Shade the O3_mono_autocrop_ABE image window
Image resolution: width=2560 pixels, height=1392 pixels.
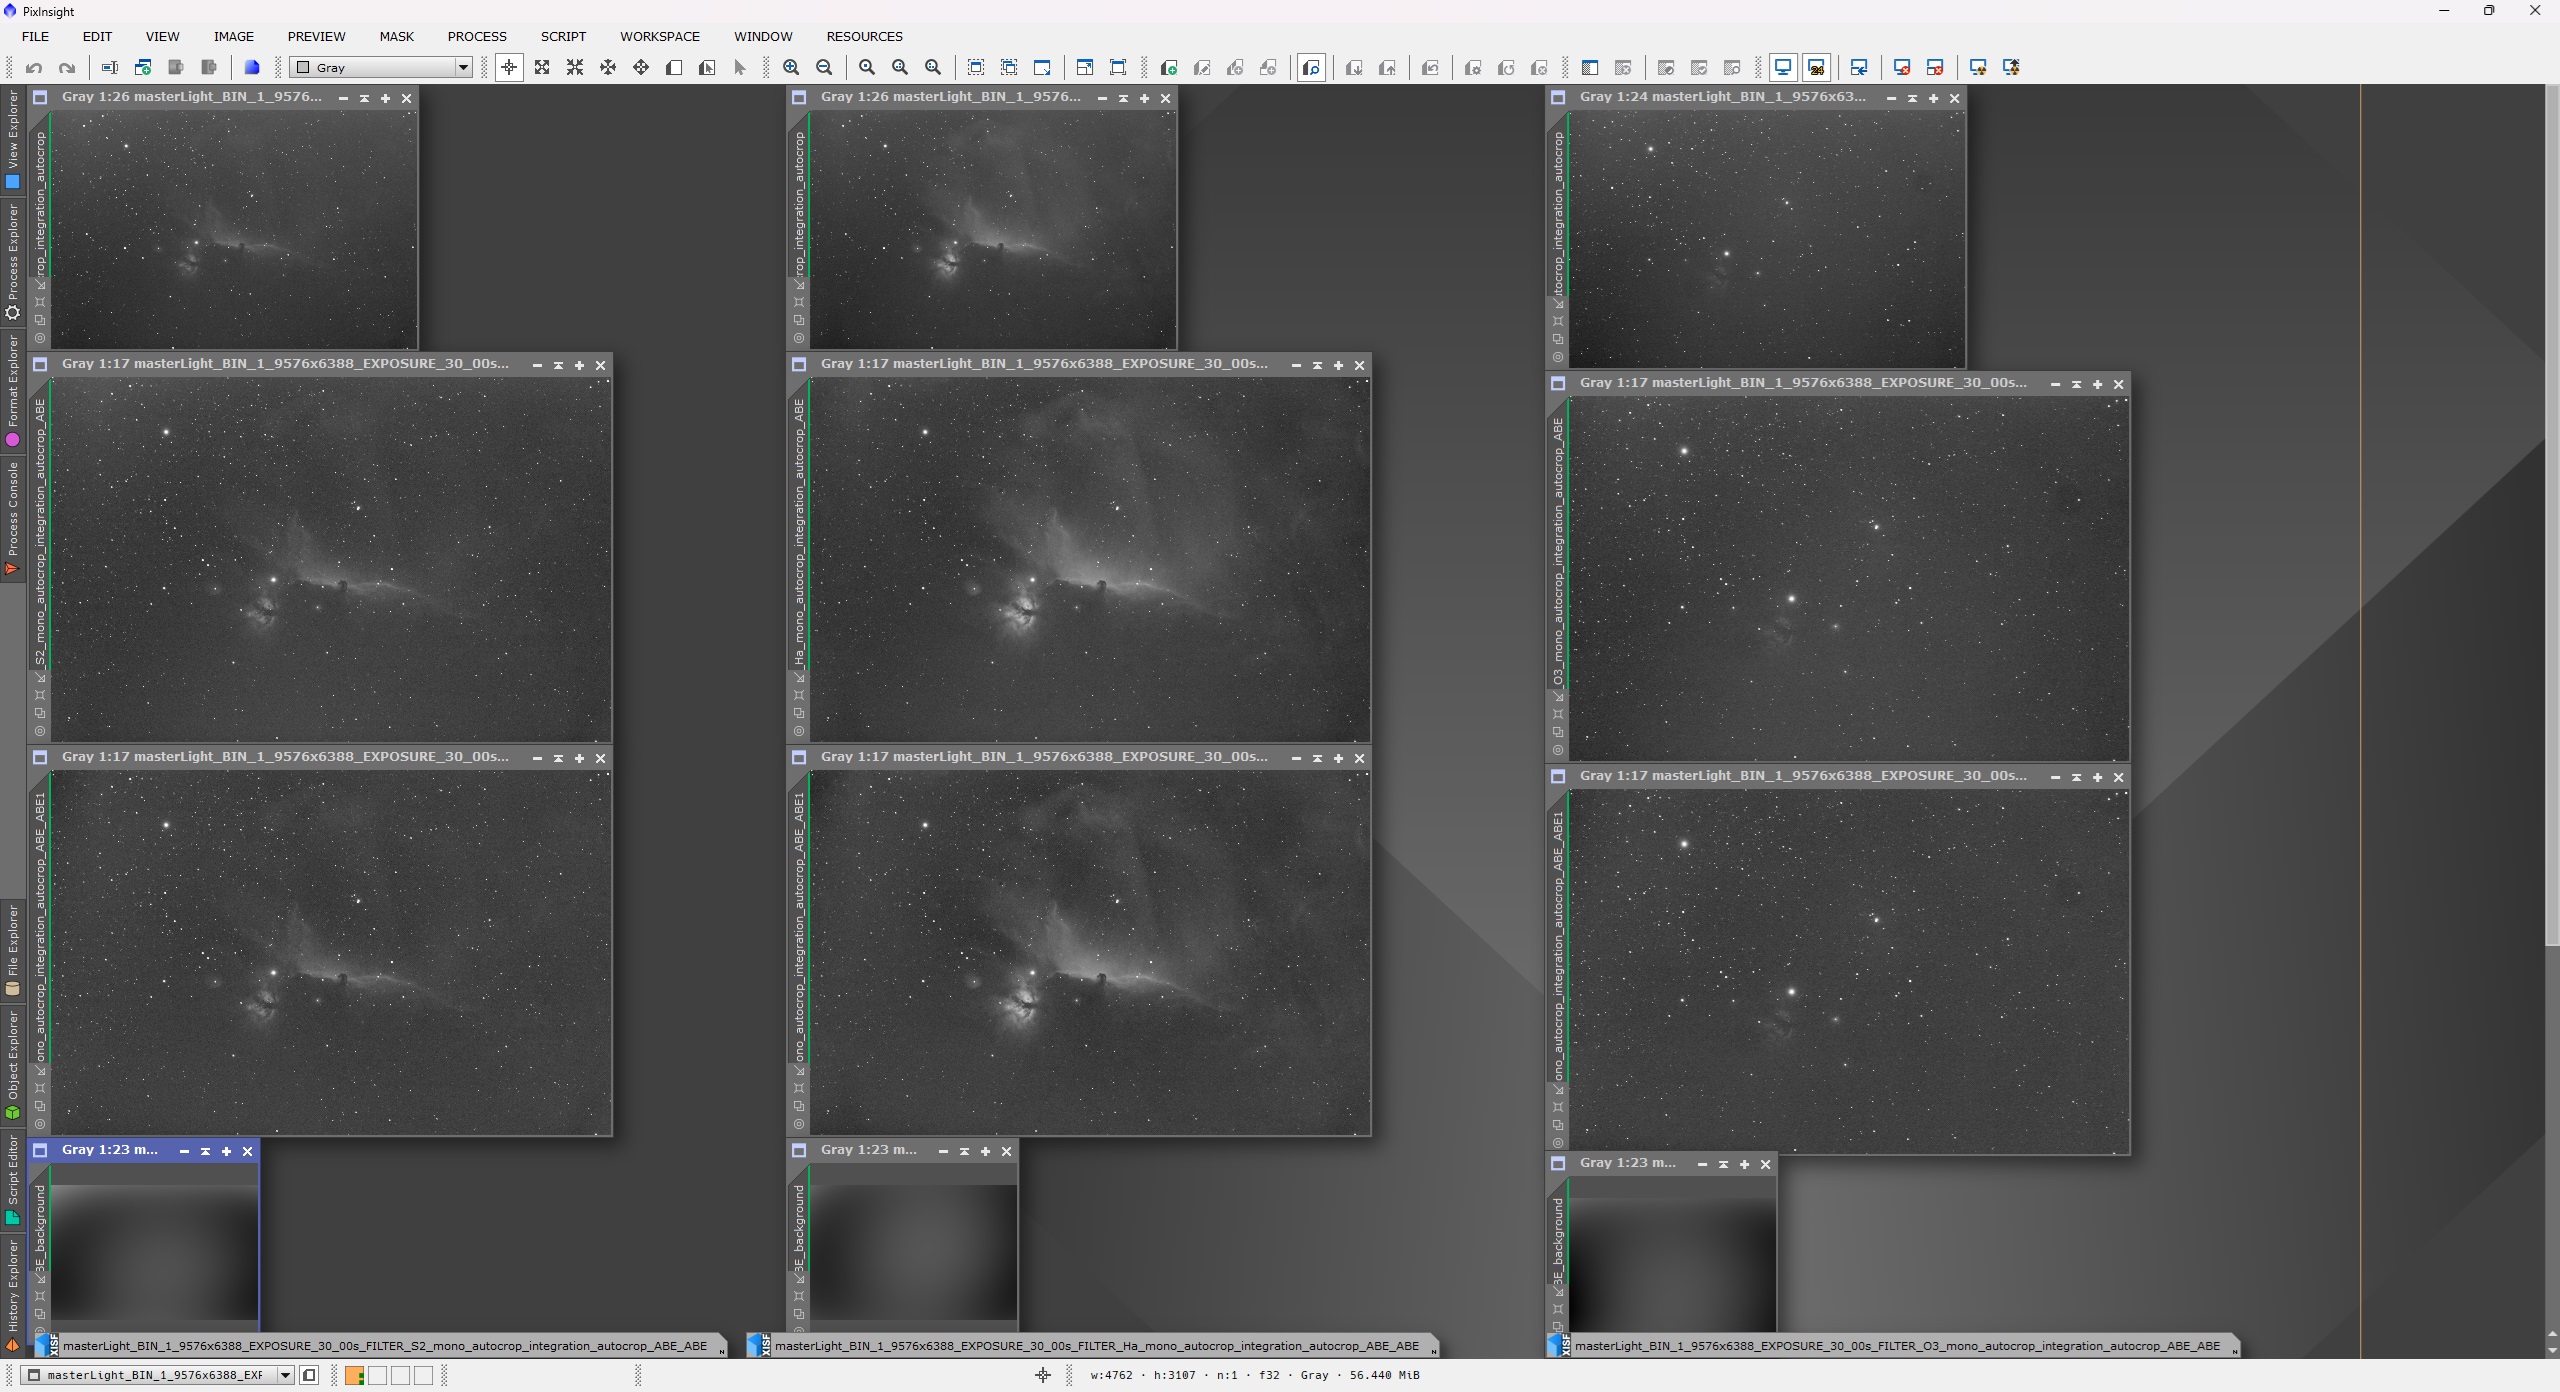[2076, 384]
